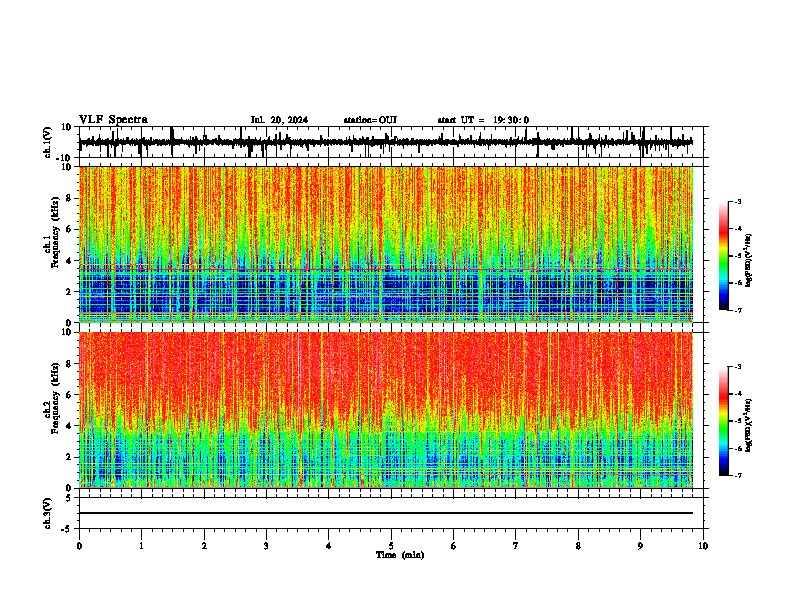792x612 pixels.
Task: Click time axis tick label "4"
Action: 329,546
